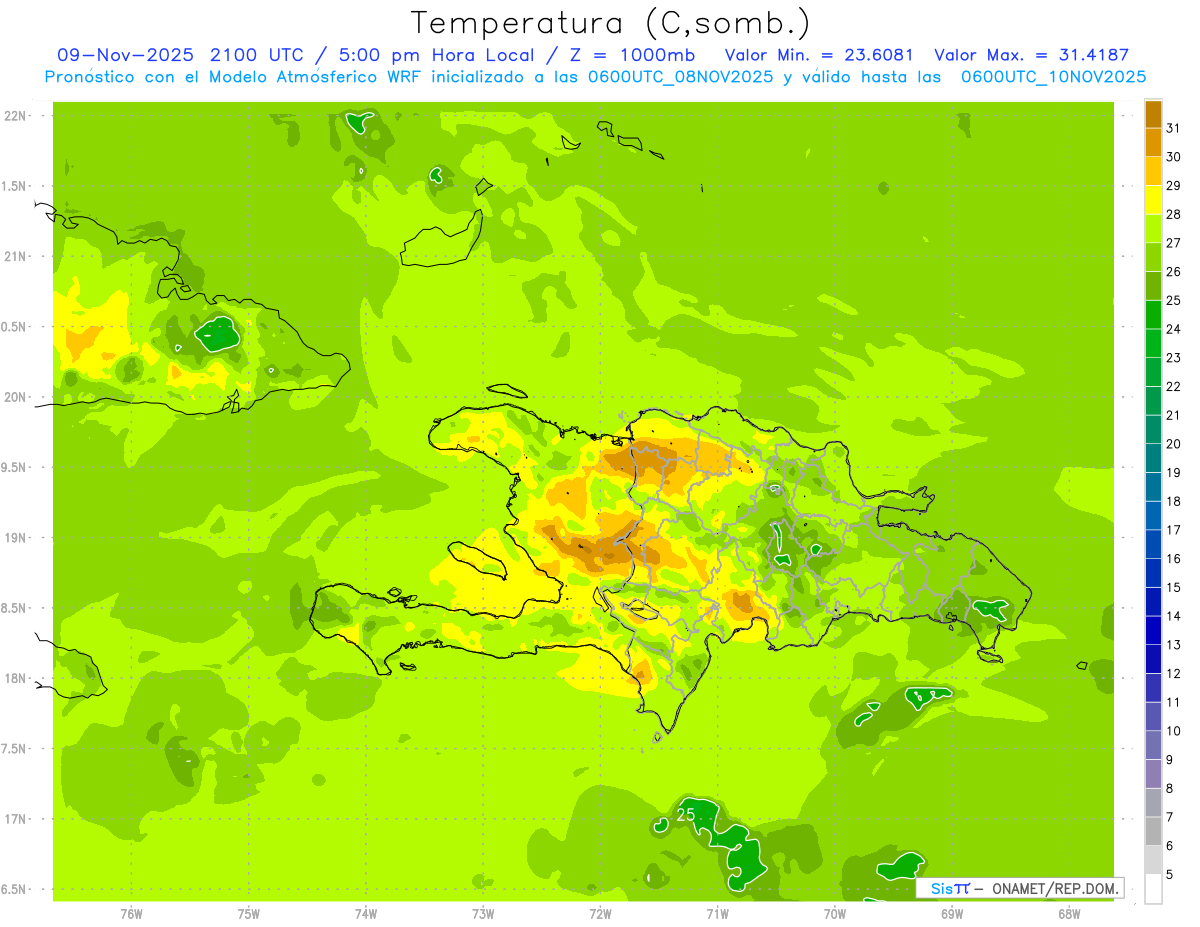Click the "27" value on the color scale
Screen dimensions: 1200x927
click(x=1174, y=243)
